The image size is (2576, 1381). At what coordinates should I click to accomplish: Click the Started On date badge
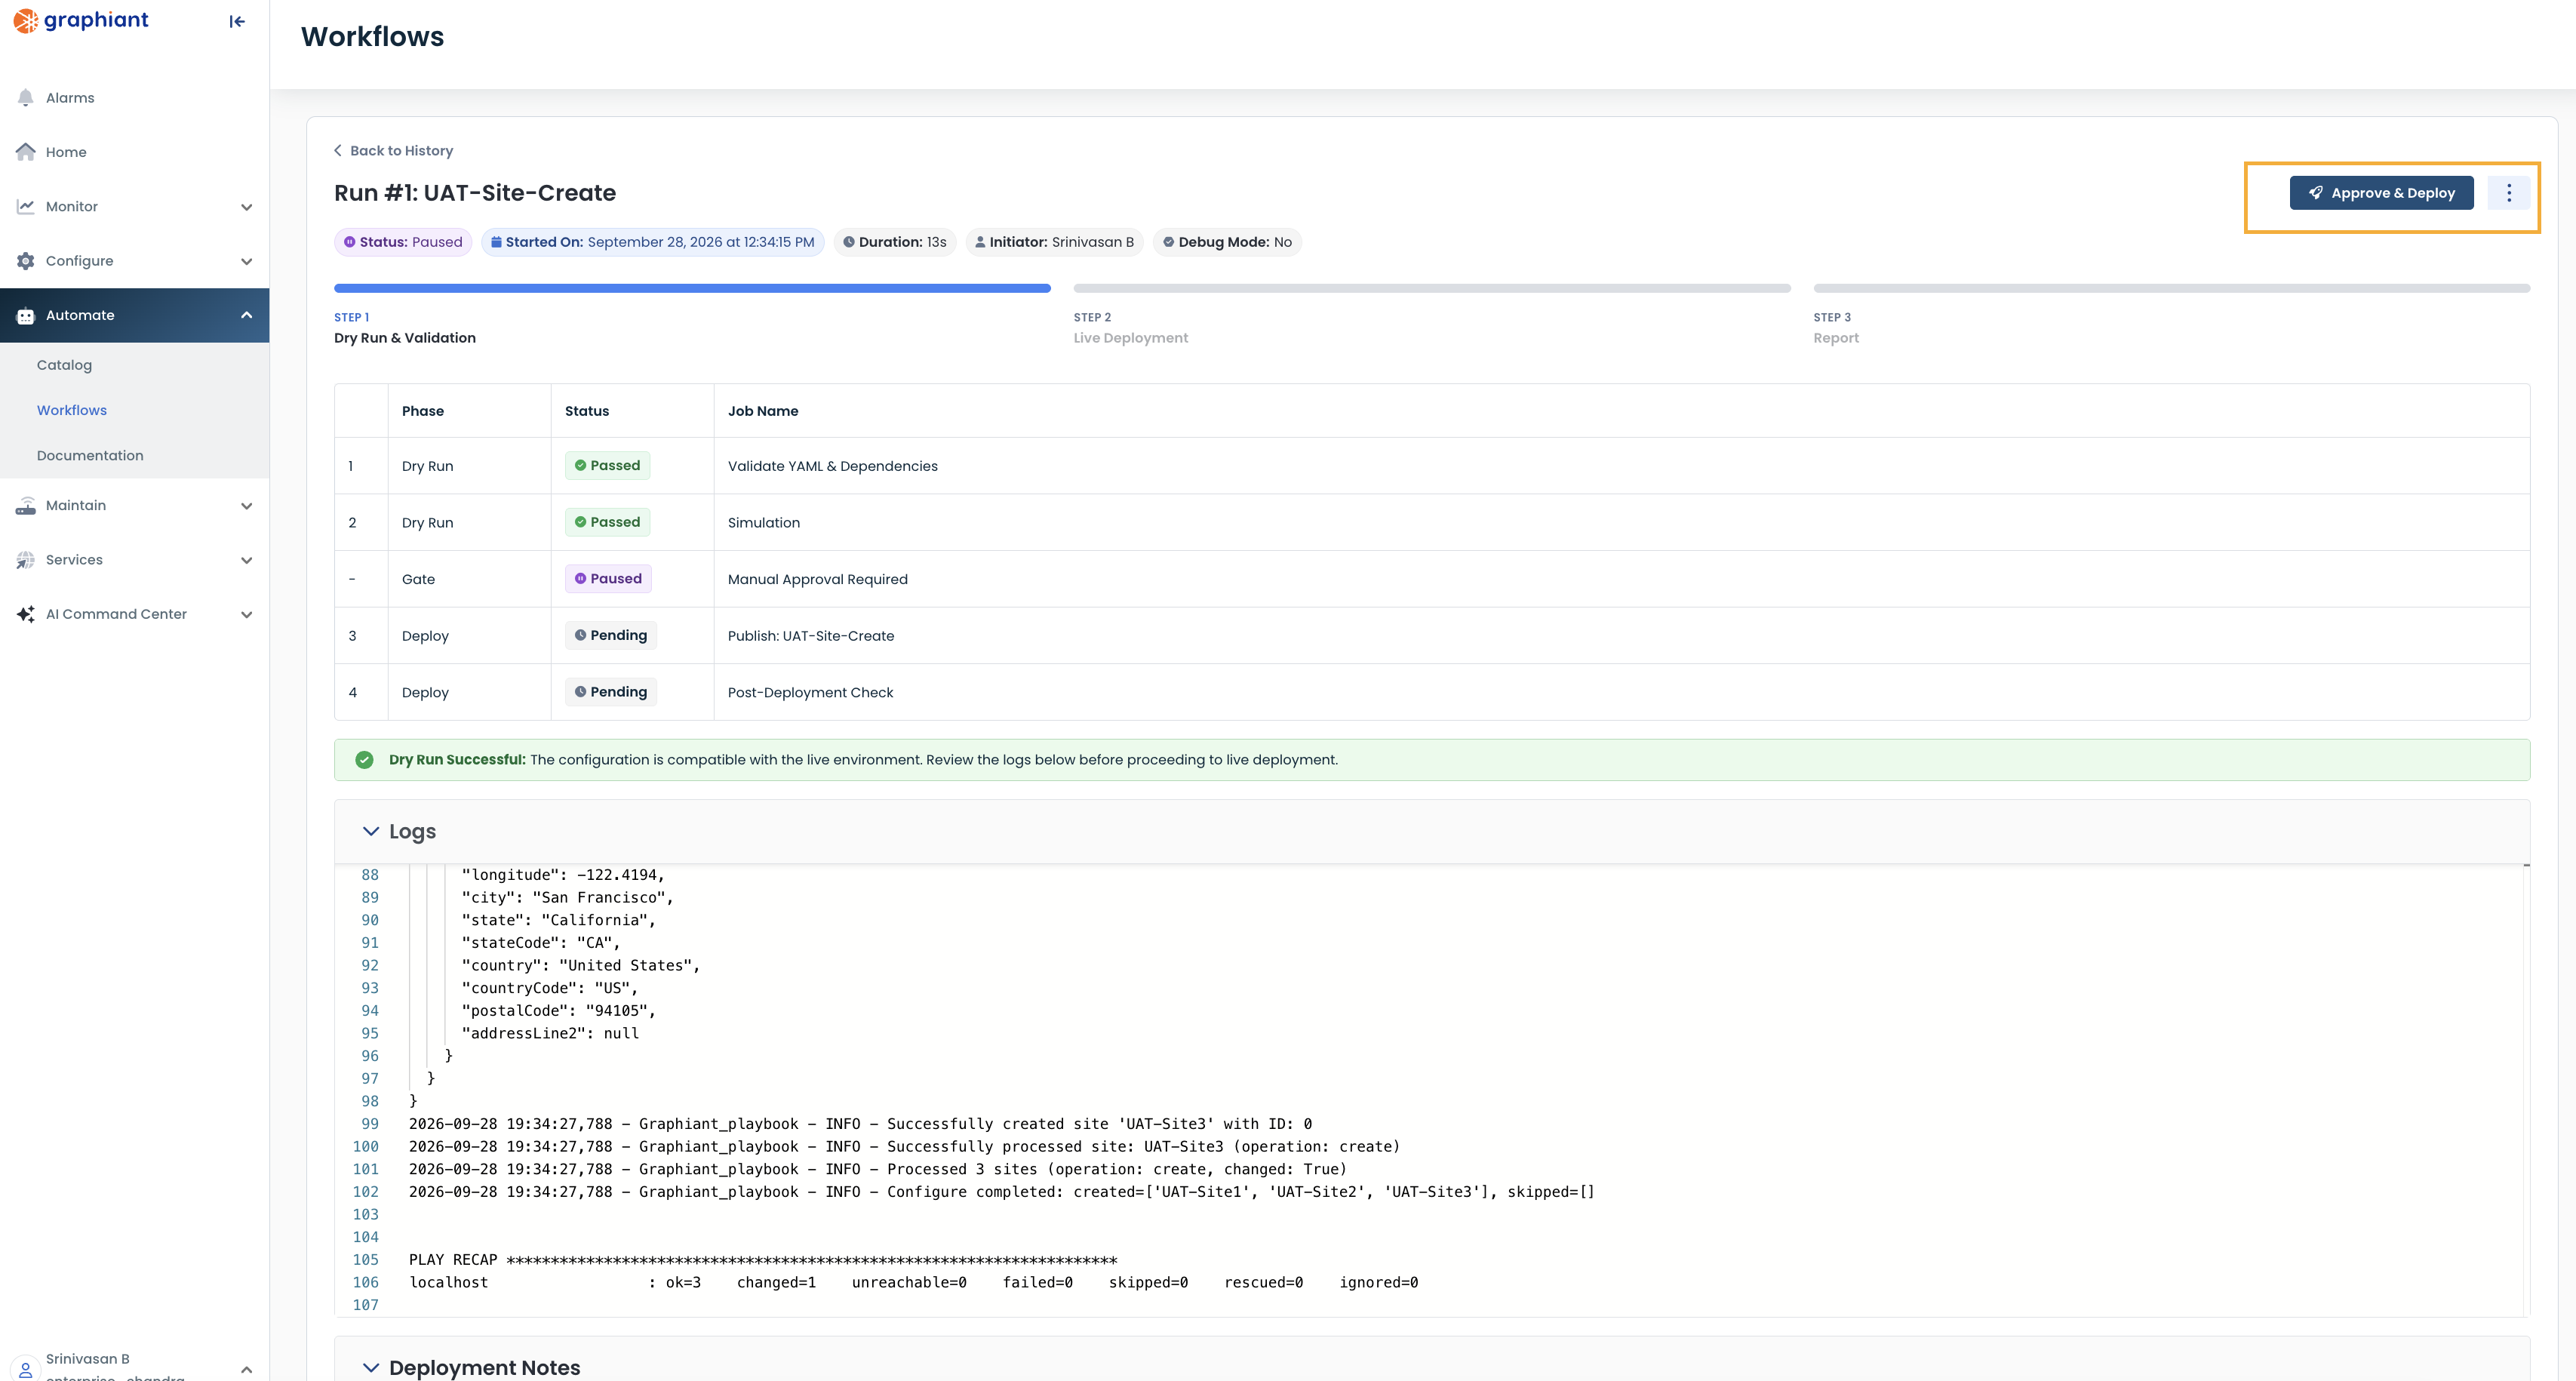pos(653,242)
